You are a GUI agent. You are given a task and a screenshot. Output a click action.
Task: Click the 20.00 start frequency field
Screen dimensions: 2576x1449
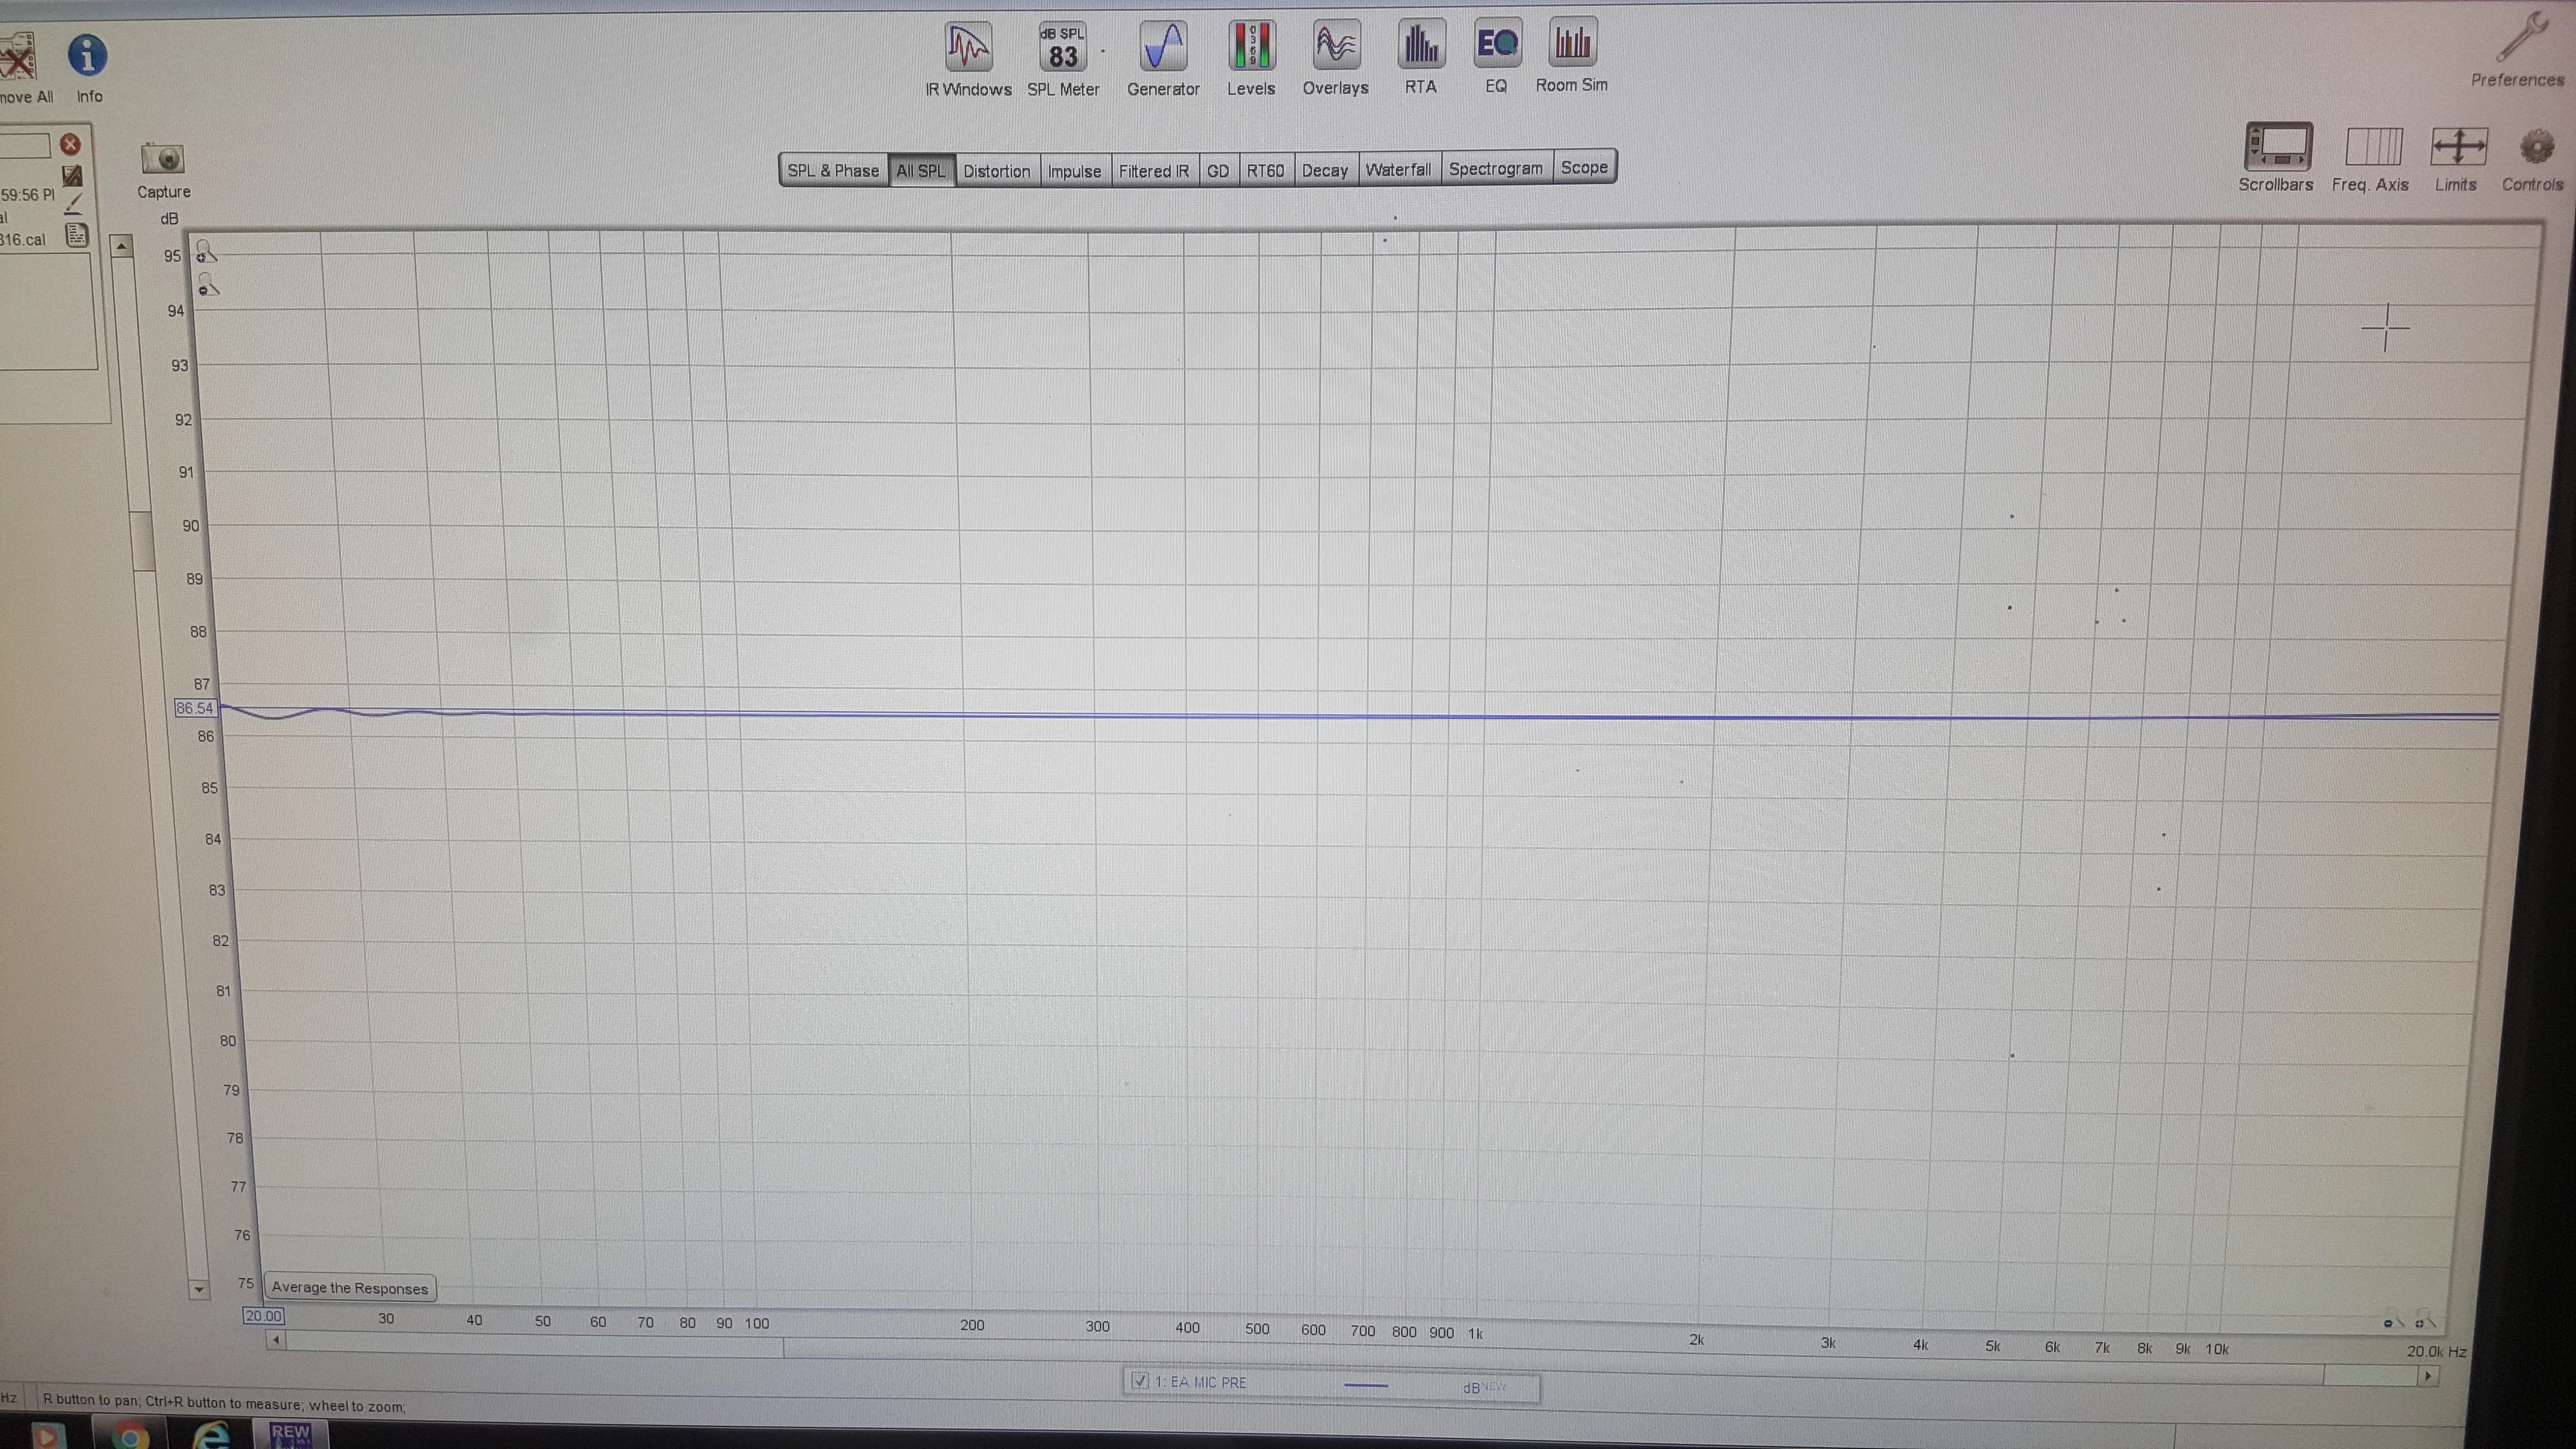click(x=263, y=1316)
